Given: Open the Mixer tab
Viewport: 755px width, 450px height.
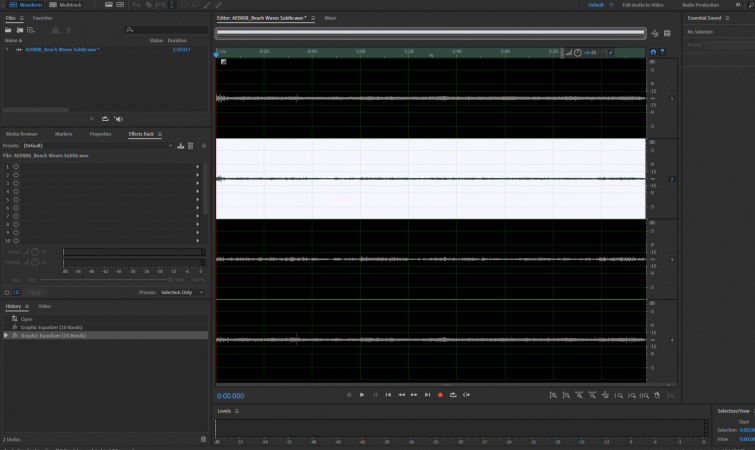Looking at the screenshot, I should (x=330, y=18).
